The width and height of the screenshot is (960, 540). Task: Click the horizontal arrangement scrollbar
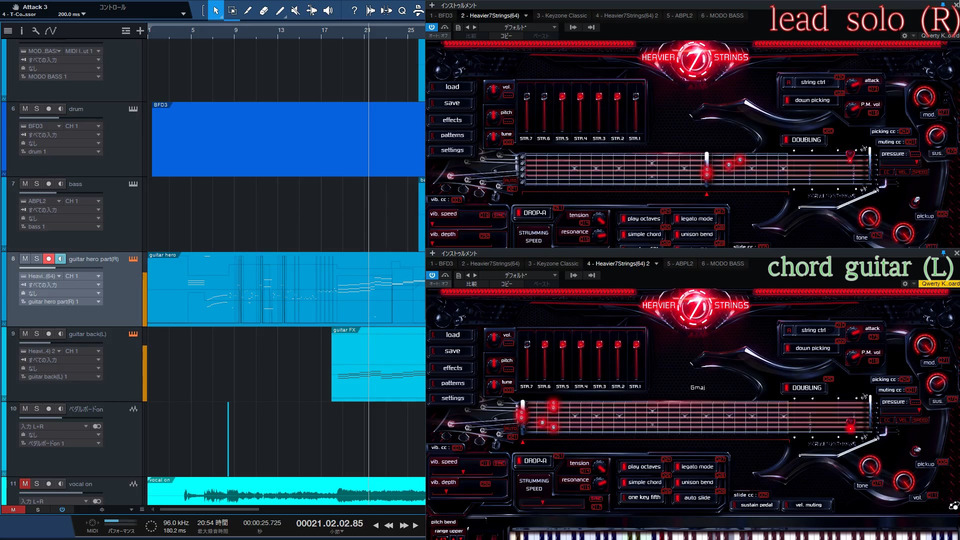pos(208,509)
